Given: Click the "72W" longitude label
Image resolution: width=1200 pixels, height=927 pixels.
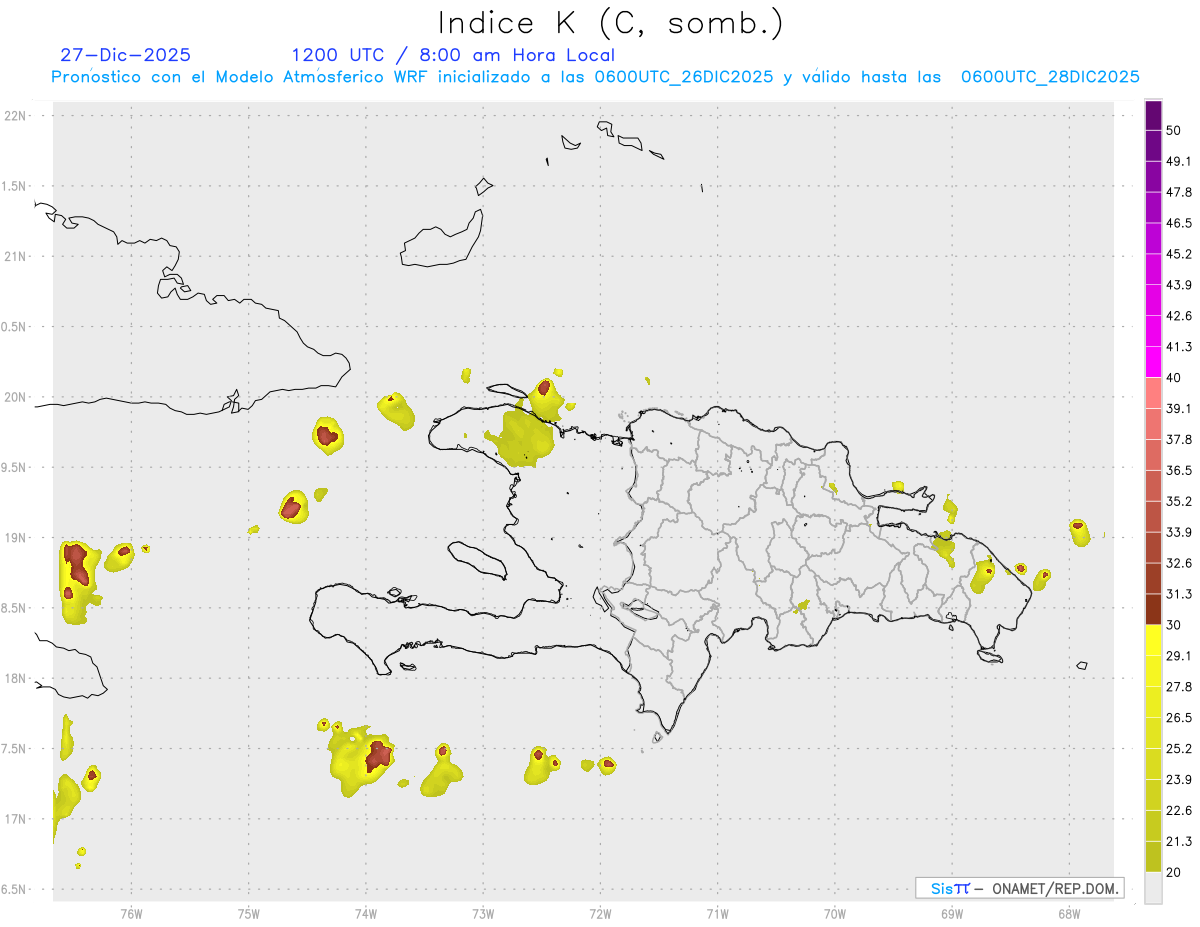Looking at the screenshot, I should pos(600,913).
